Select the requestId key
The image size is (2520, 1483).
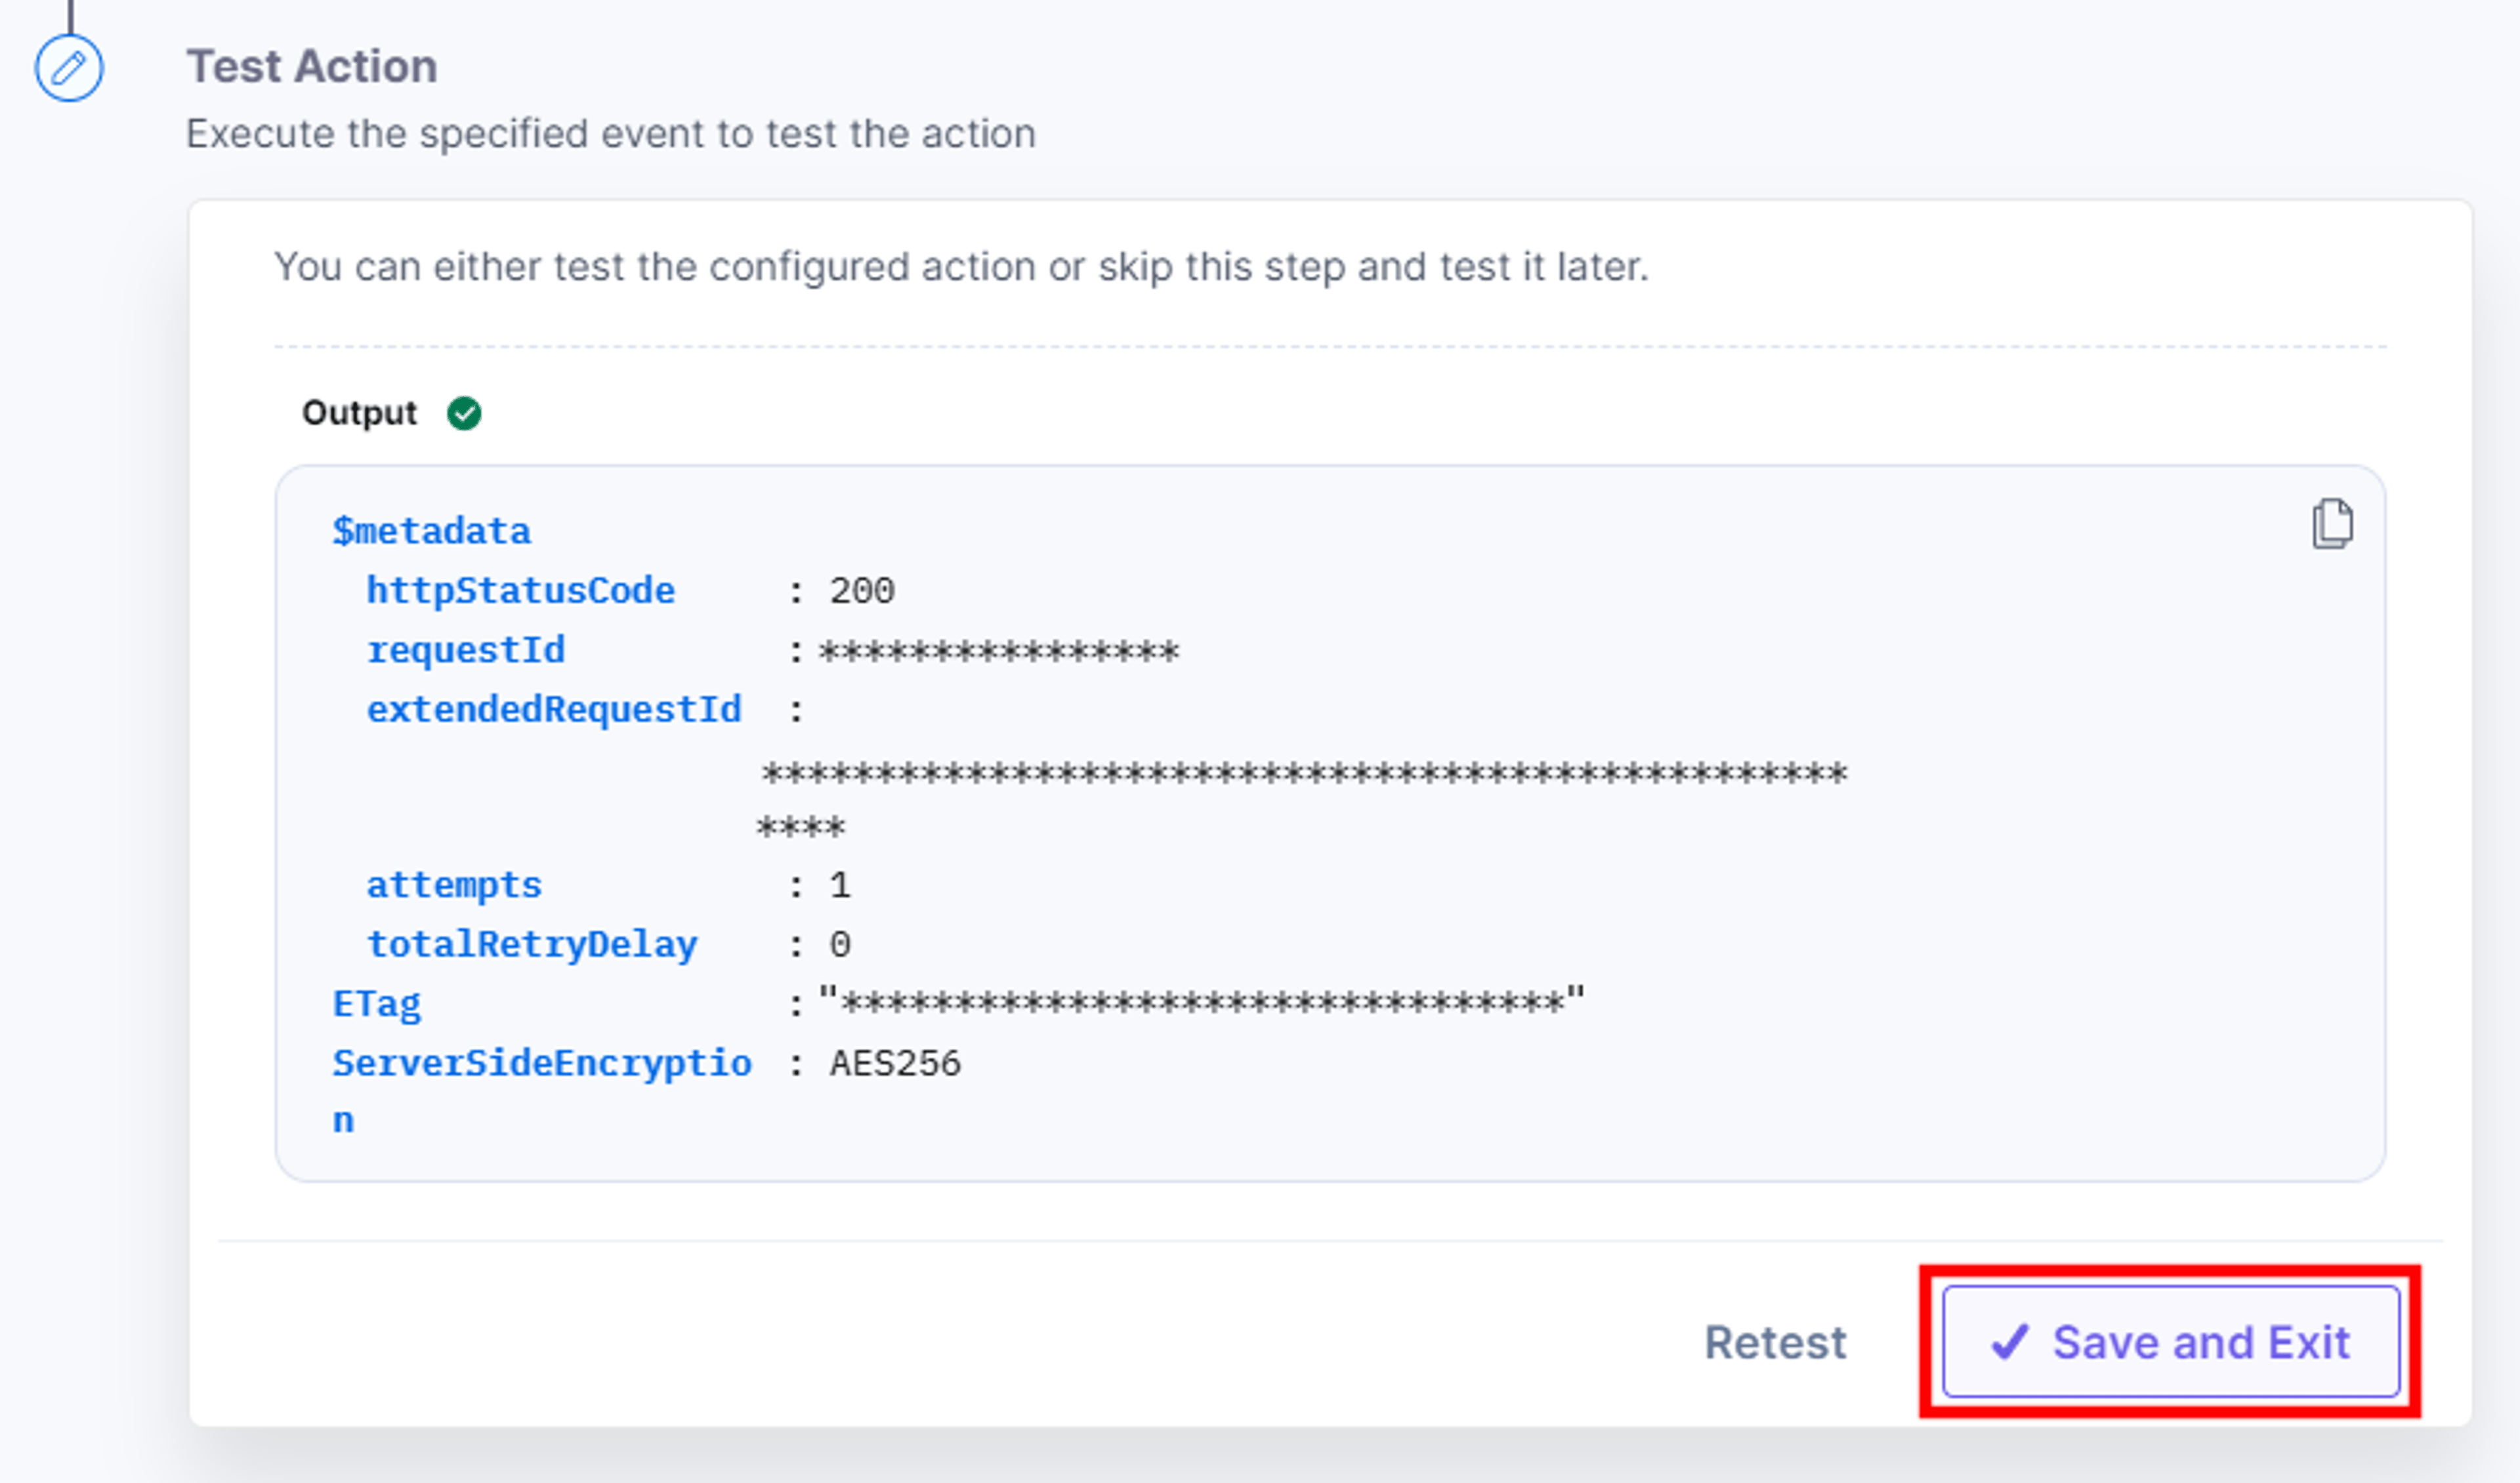click(x=466, y=650)
